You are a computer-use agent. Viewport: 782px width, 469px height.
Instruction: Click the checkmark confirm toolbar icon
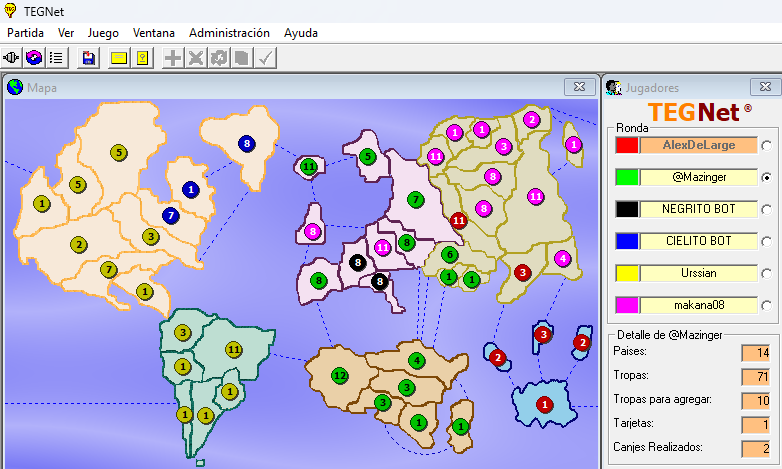pos(265,58)
